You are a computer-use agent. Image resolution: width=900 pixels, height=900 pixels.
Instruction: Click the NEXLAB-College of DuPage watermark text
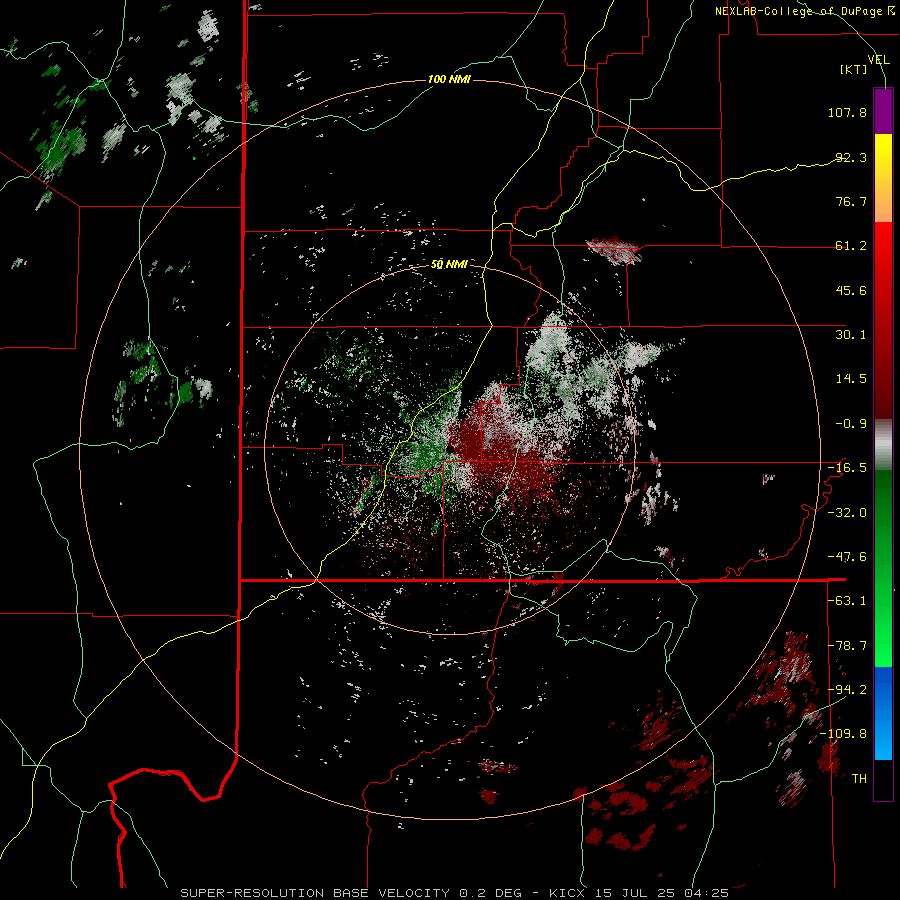tap(805, 11)
